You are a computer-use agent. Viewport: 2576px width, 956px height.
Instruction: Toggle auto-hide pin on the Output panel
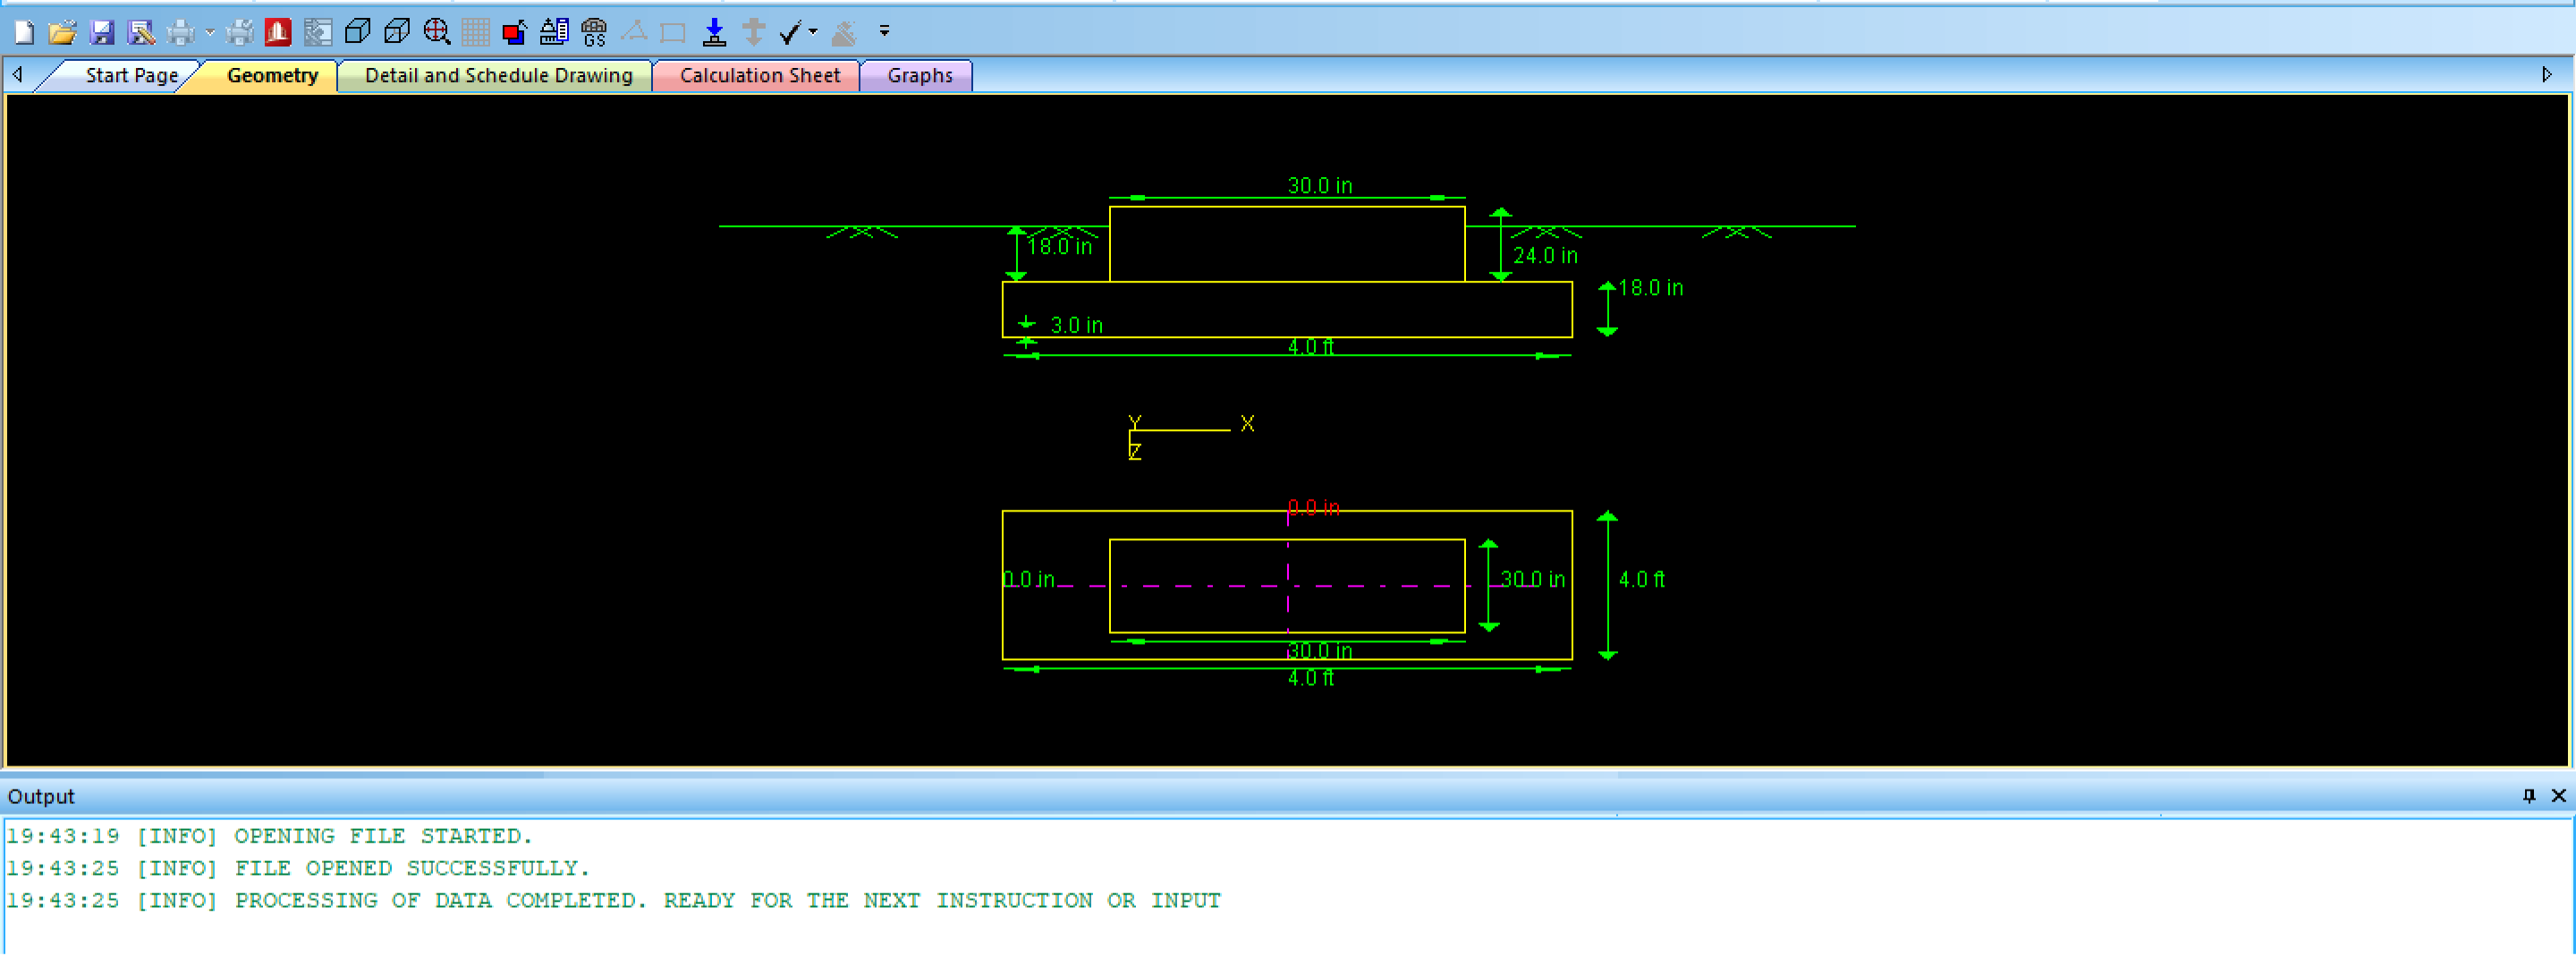(2529, 798)
